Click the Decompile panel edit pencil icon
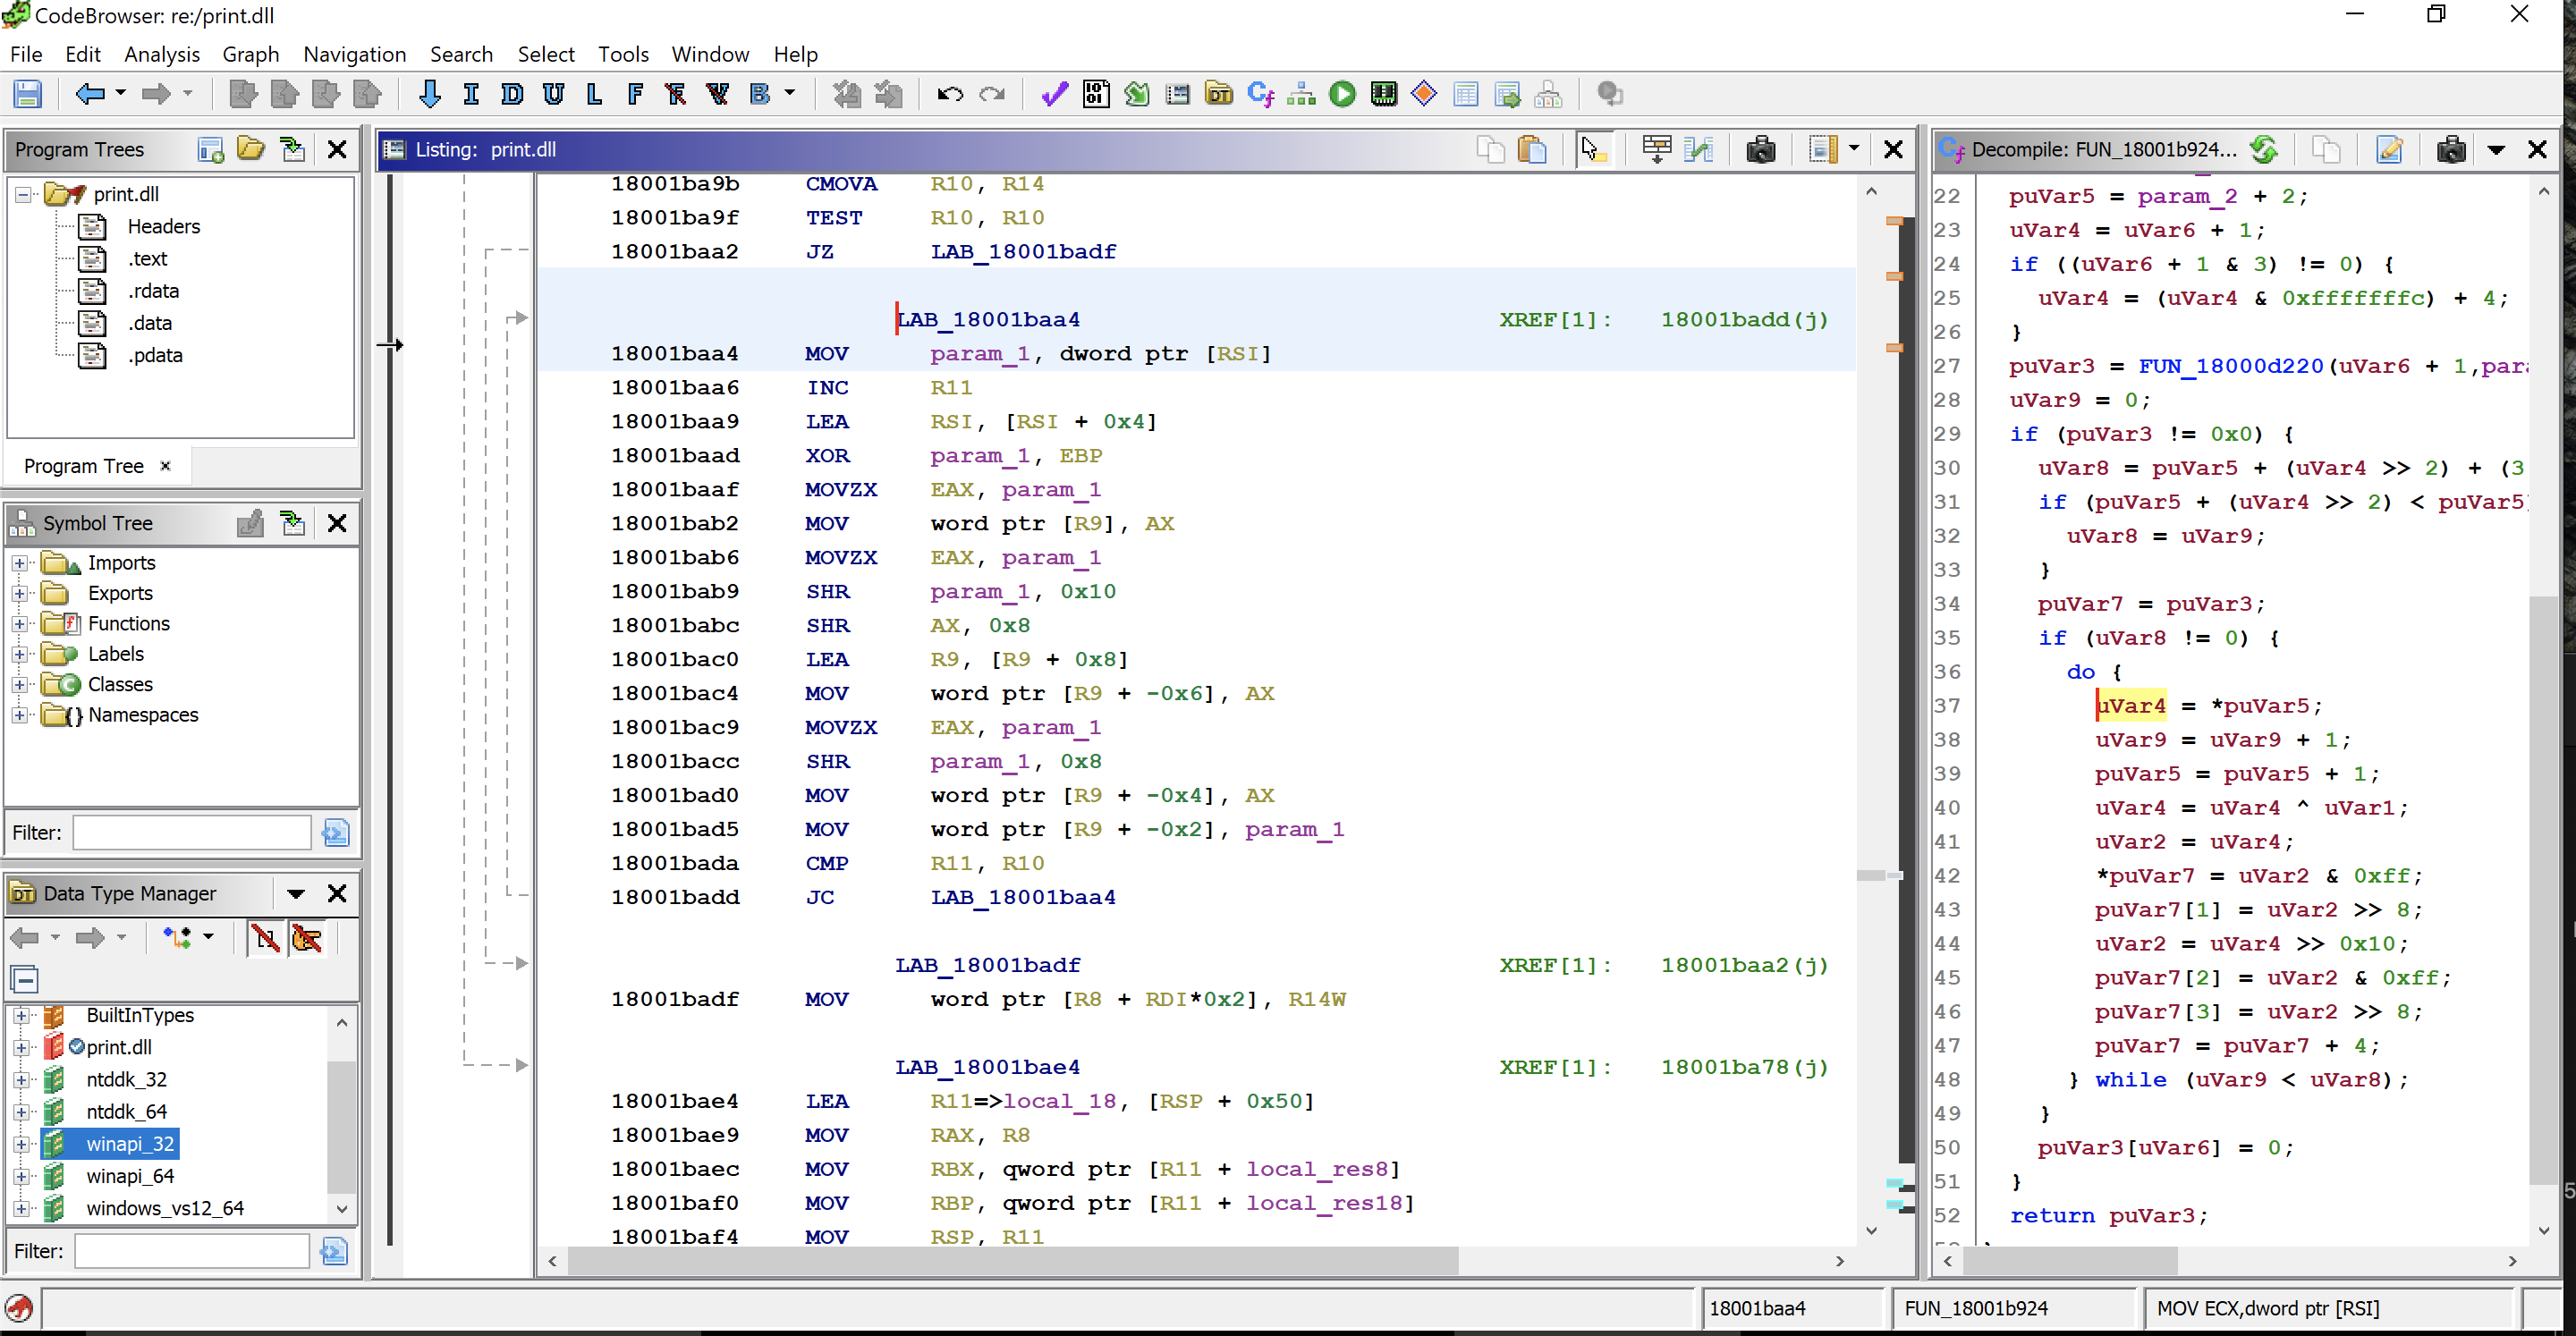This screenshot has height=1336, width=2576. click(x=2389, y=150)
